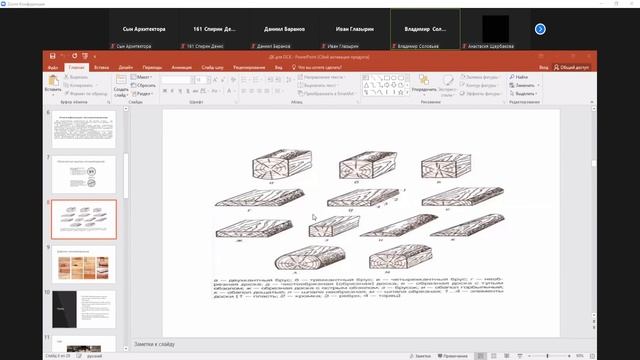Click the Redo icon in quick access toolbar
Viewport: 640px width, 360px height.
pyautogui.click(x=74, y=56)
